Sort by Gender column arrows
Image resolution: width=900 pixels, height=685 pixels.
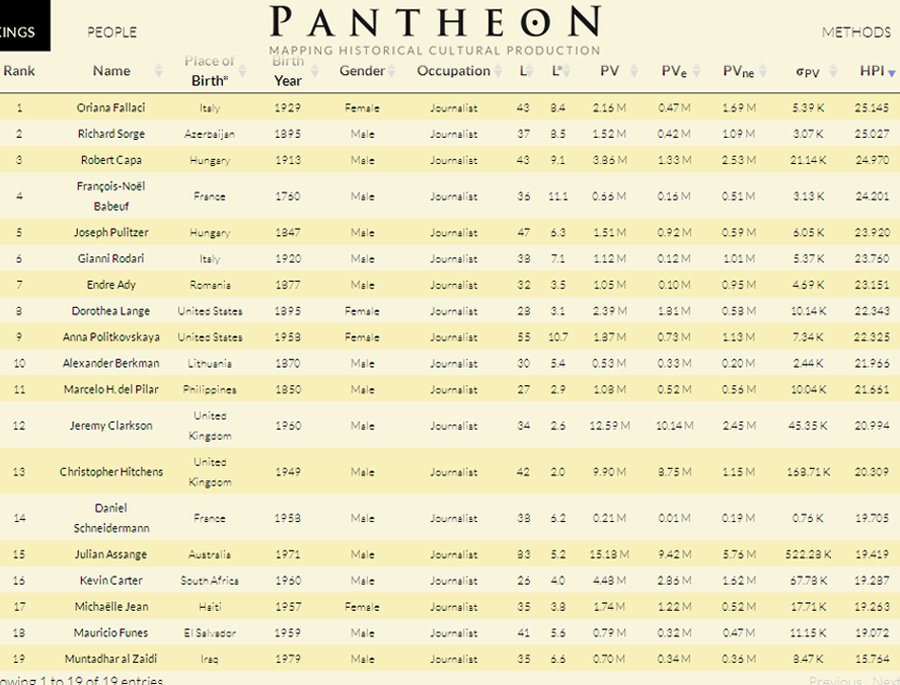tap(391, 71)
